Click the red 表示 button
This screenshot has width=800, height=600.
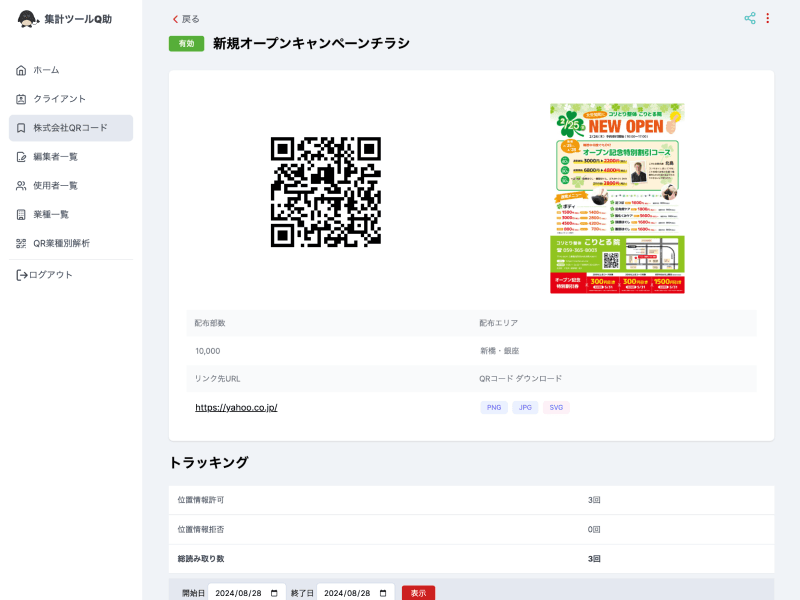pyautogui.click(x=418, y=593)
